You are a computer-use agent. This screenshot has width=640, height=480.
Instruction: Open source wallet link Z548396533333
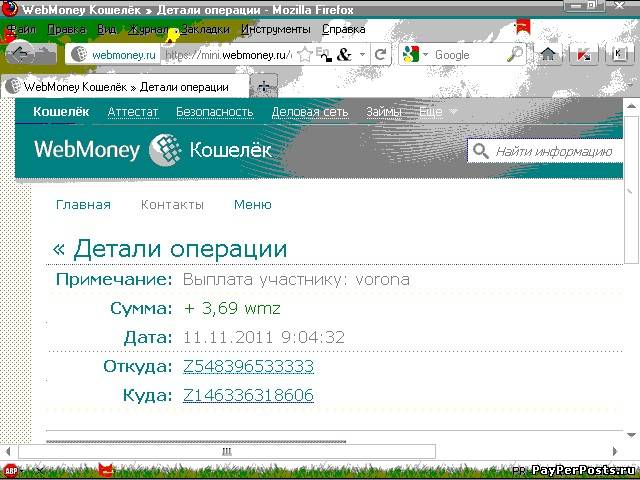248,366
